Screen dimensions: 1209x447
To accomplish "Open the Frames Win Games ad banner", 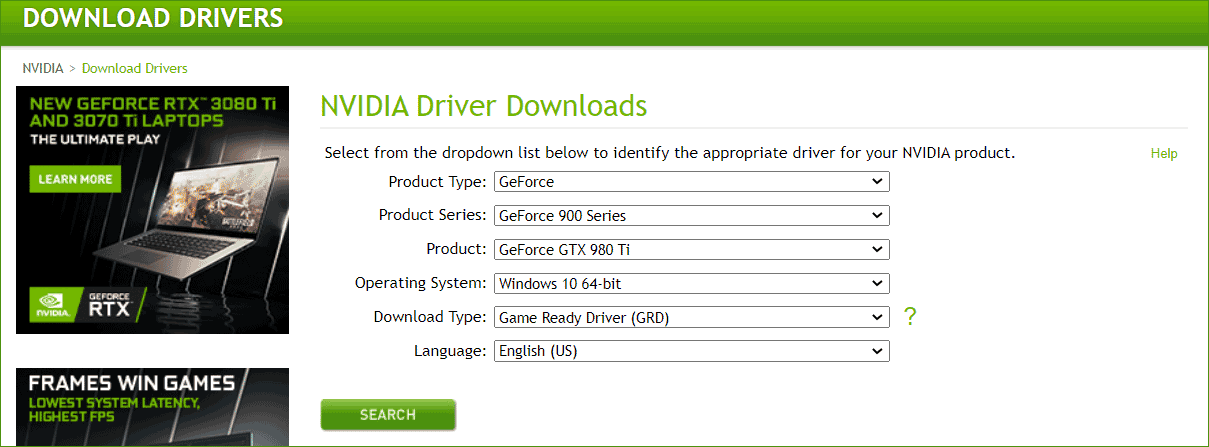I will click(x=152, y=407).
